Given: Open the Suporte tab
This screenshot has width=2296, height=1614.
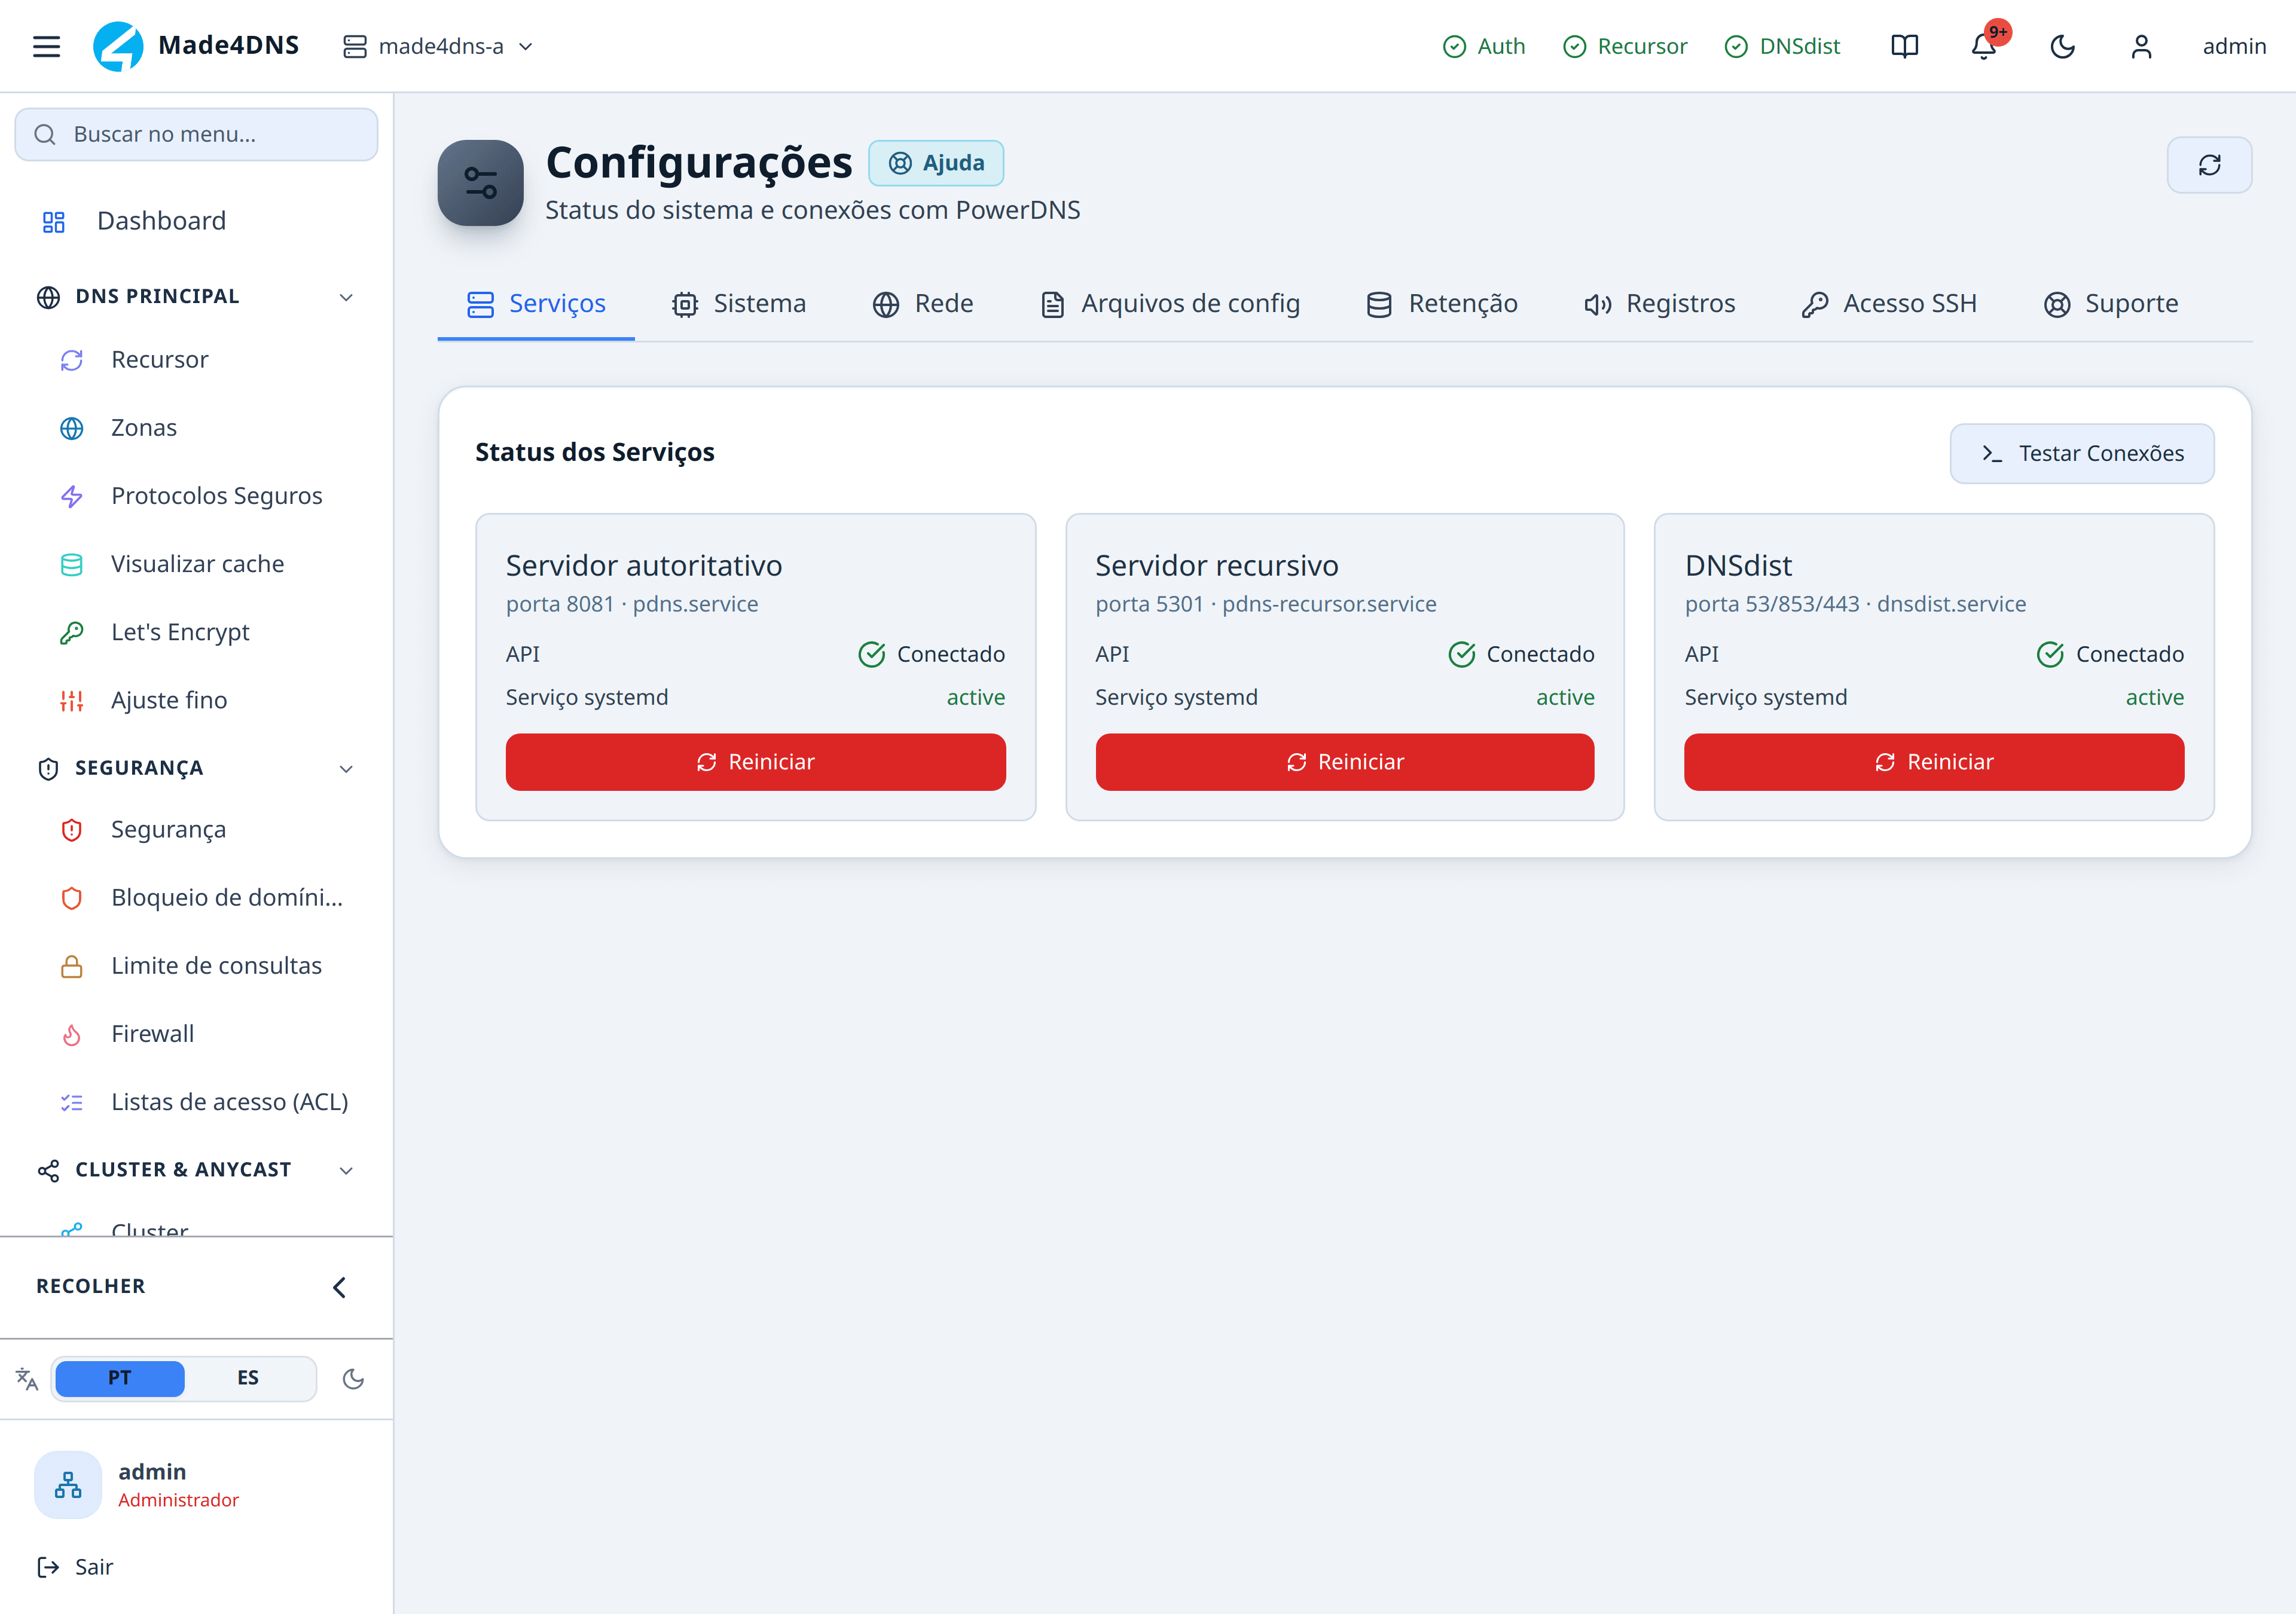Looking at the screenshot, I should tap(2111, 304).
